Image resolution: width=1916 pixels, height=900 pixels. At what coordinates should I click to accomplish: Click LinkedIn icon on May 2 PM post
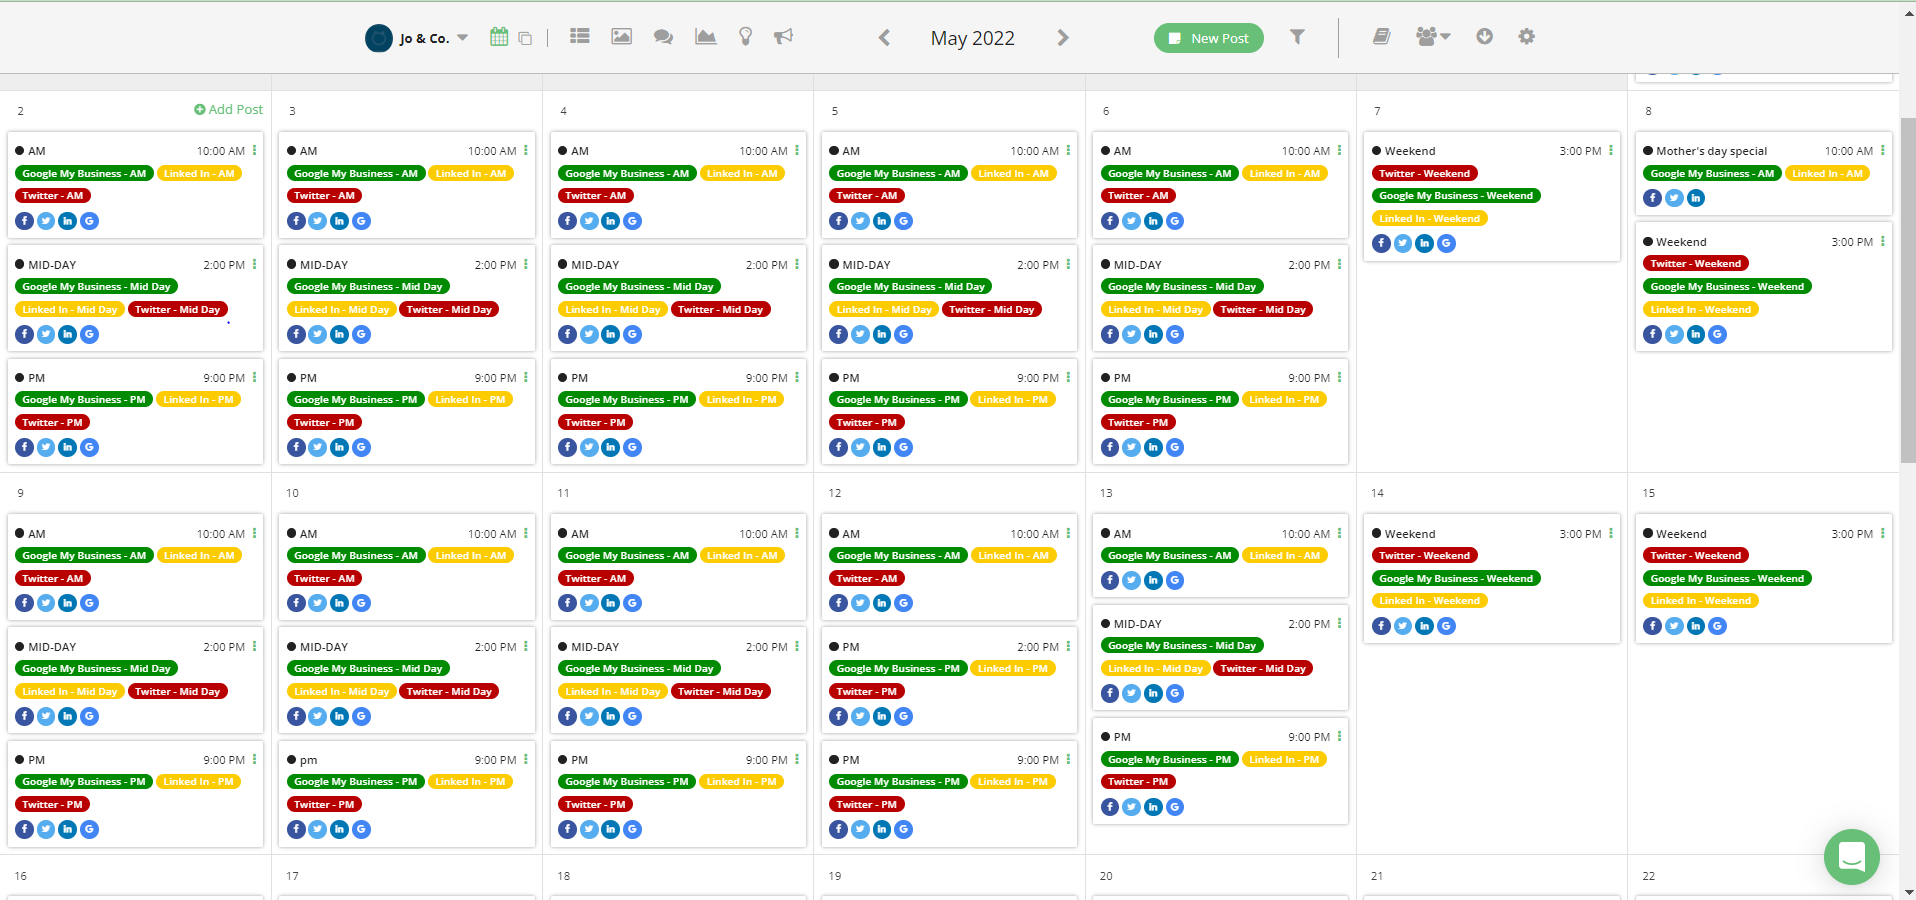tap(68, 447)
